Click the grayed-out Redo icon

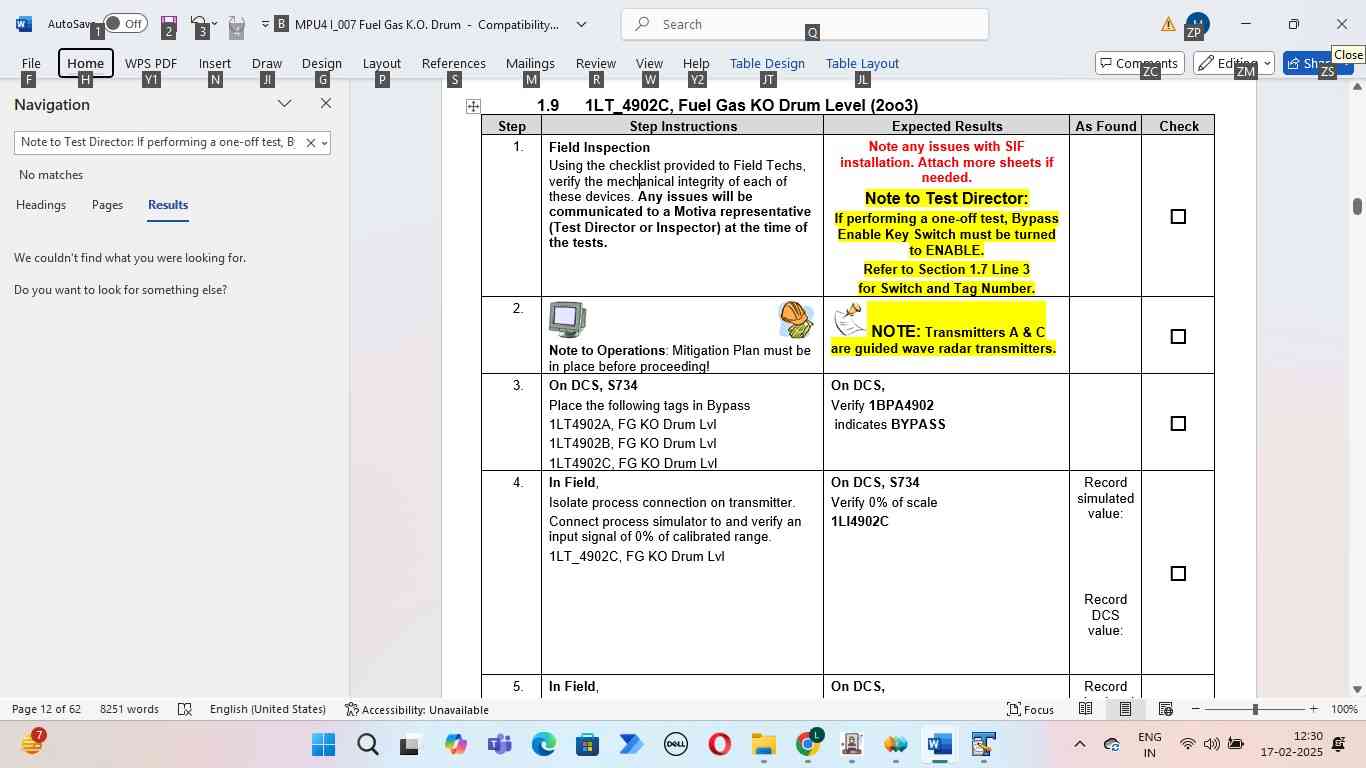tap(237, 23)
